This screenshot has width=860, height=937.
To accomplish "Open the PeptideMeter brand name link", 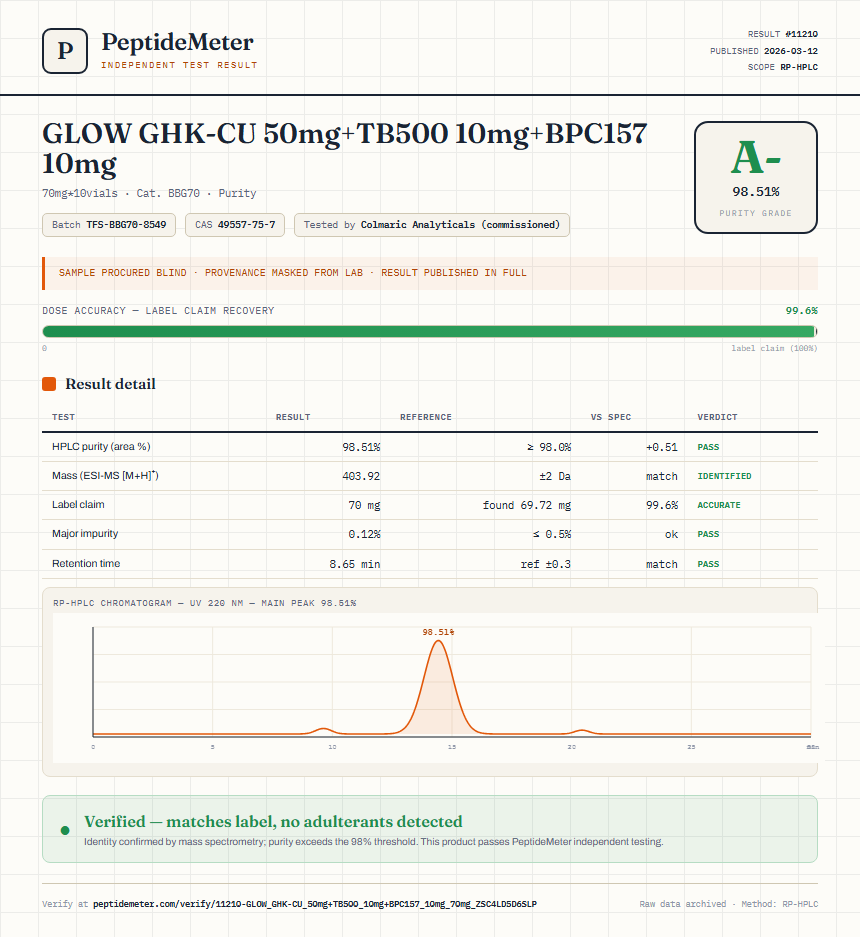I will click(177, 42).
